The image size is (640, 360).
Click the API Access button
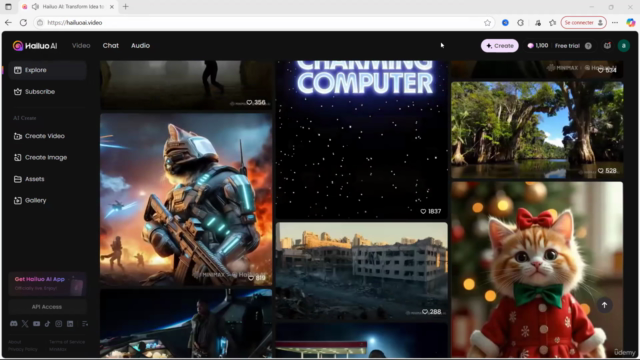pyautogui.click(x=47, y=307)
